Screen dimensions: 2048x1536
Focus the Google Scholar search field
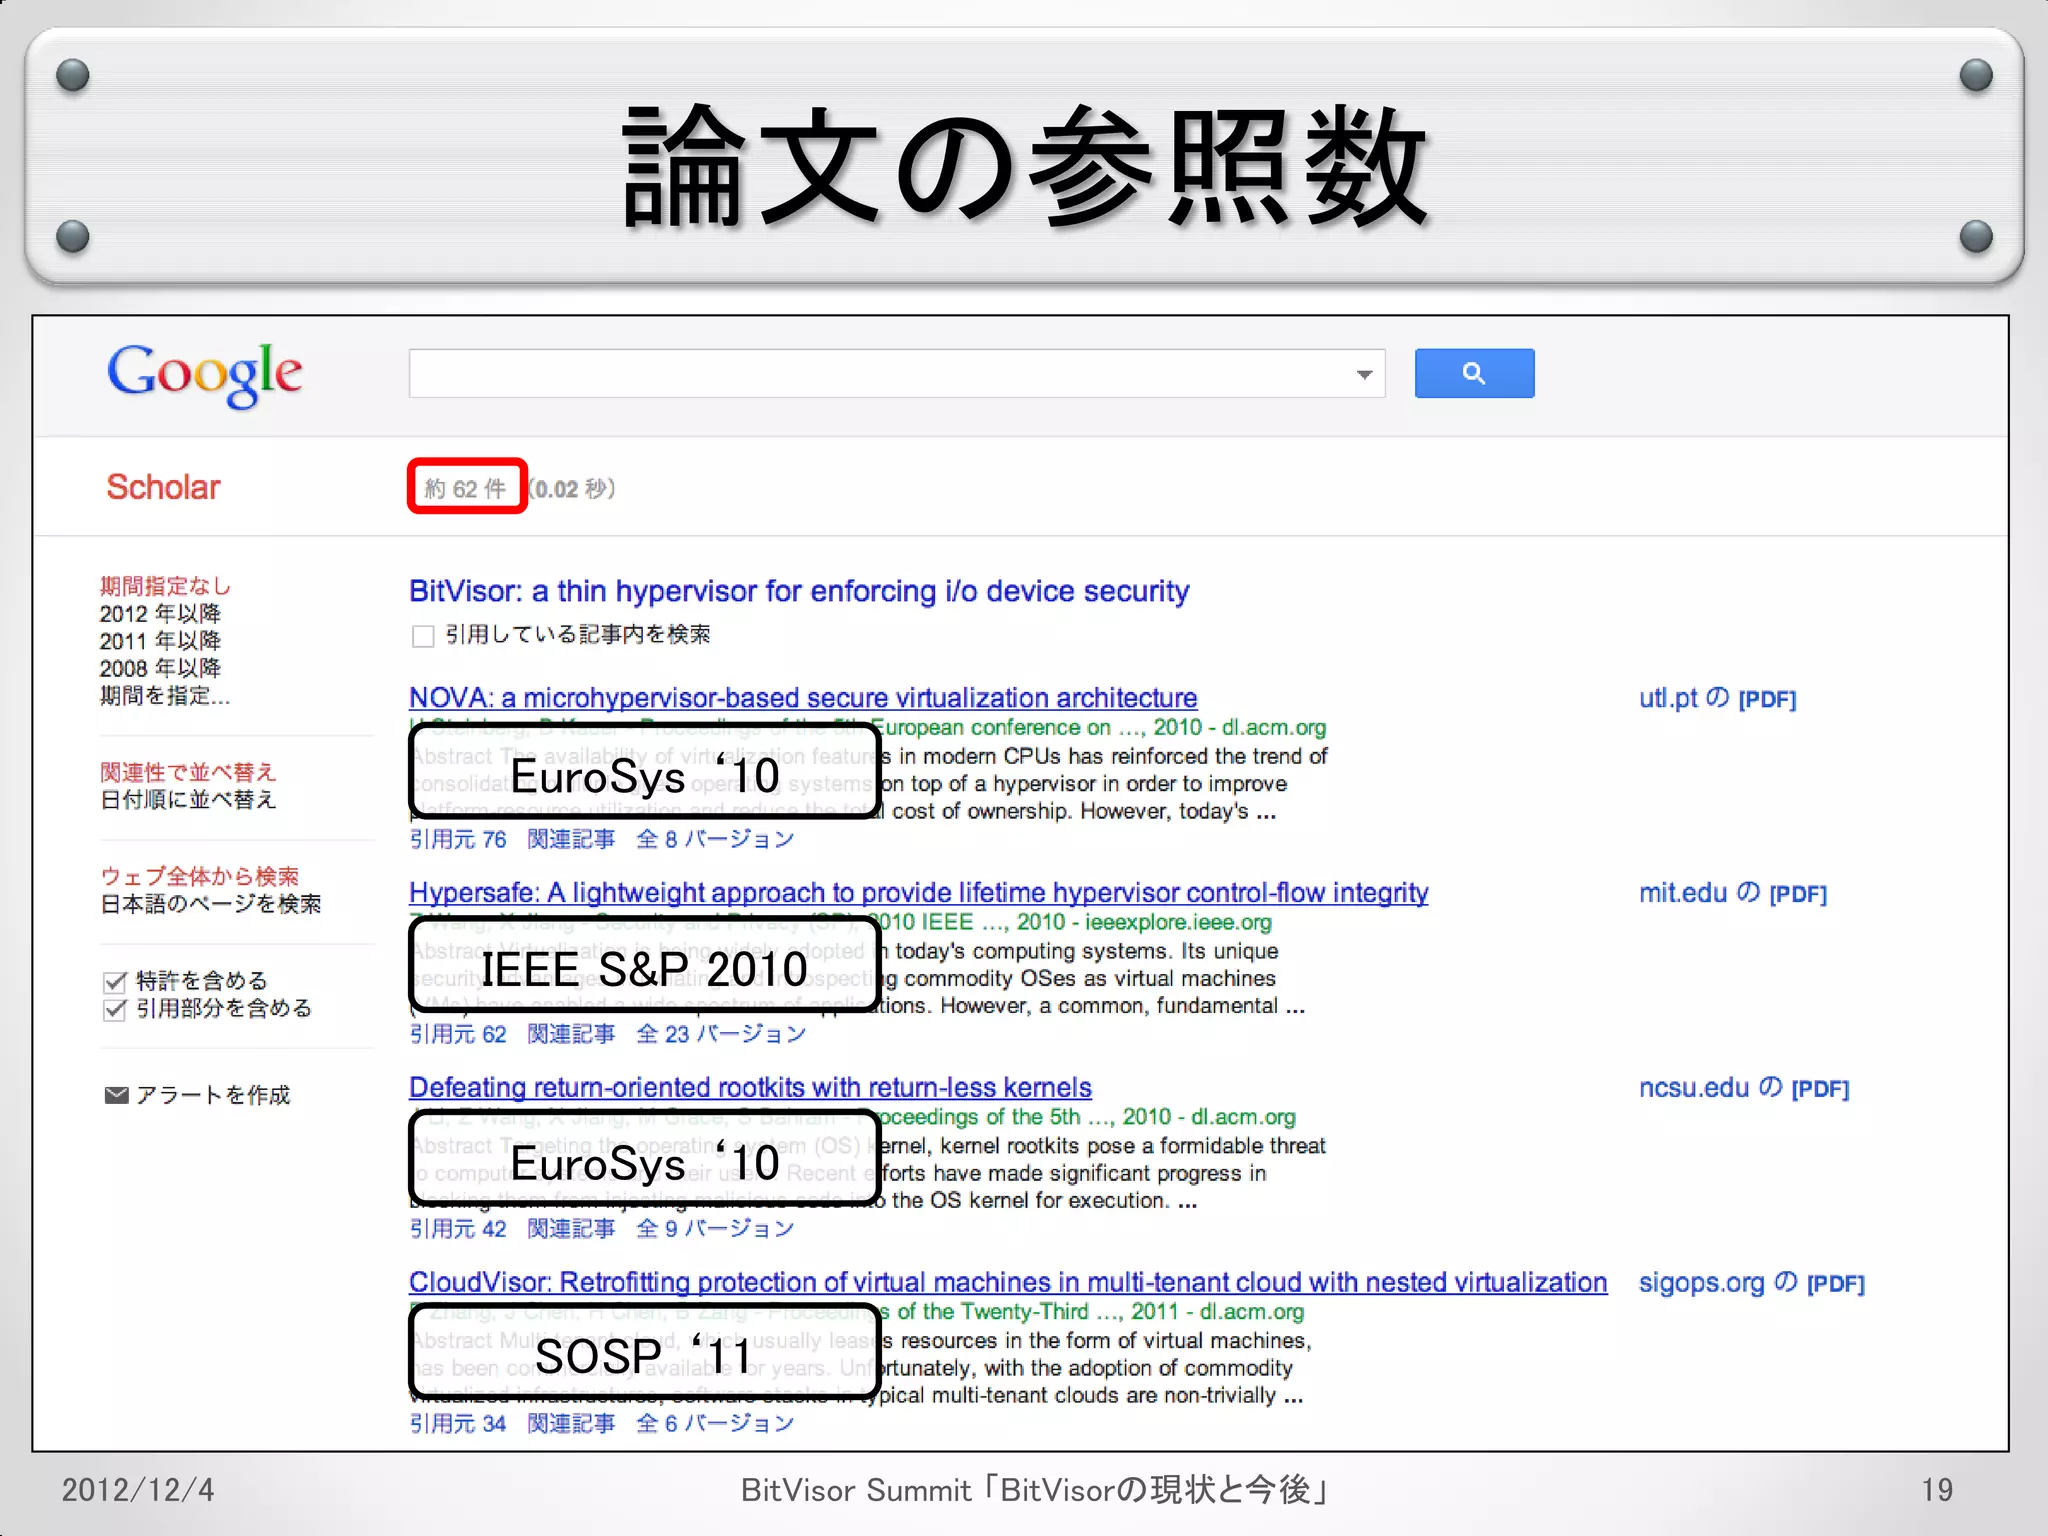(896, 373)
